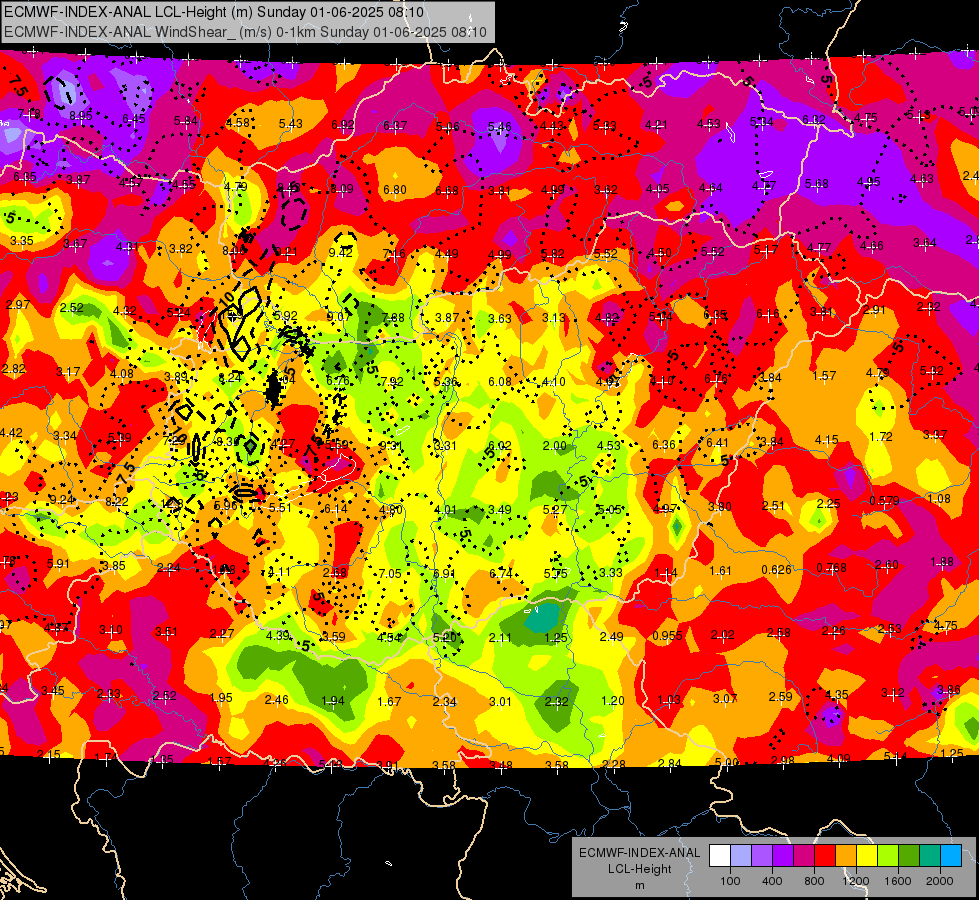Viewport: 979px width, 900px height.
Task: Click wind shear value 5.43
Action: tap(290, 124)
